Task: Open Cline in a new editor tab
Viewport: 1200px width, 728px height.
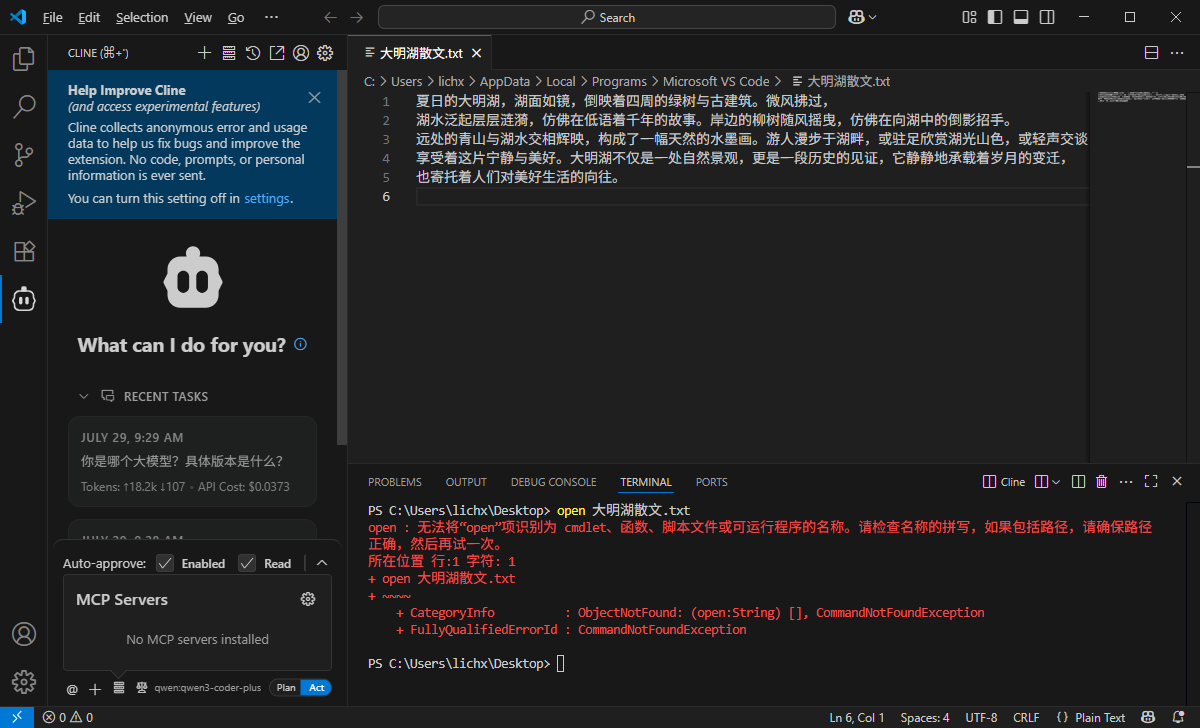Action: click(x=277, y=53)
